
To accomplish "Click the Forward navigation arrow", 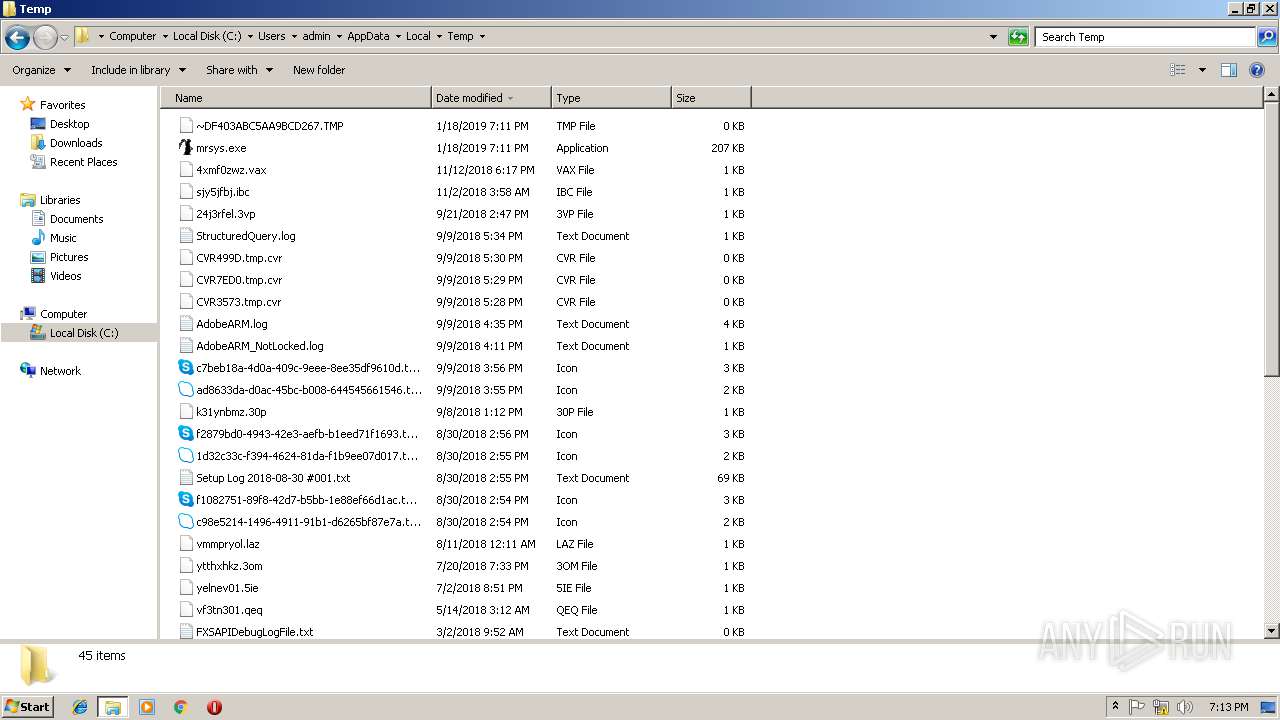I will 45,38.
